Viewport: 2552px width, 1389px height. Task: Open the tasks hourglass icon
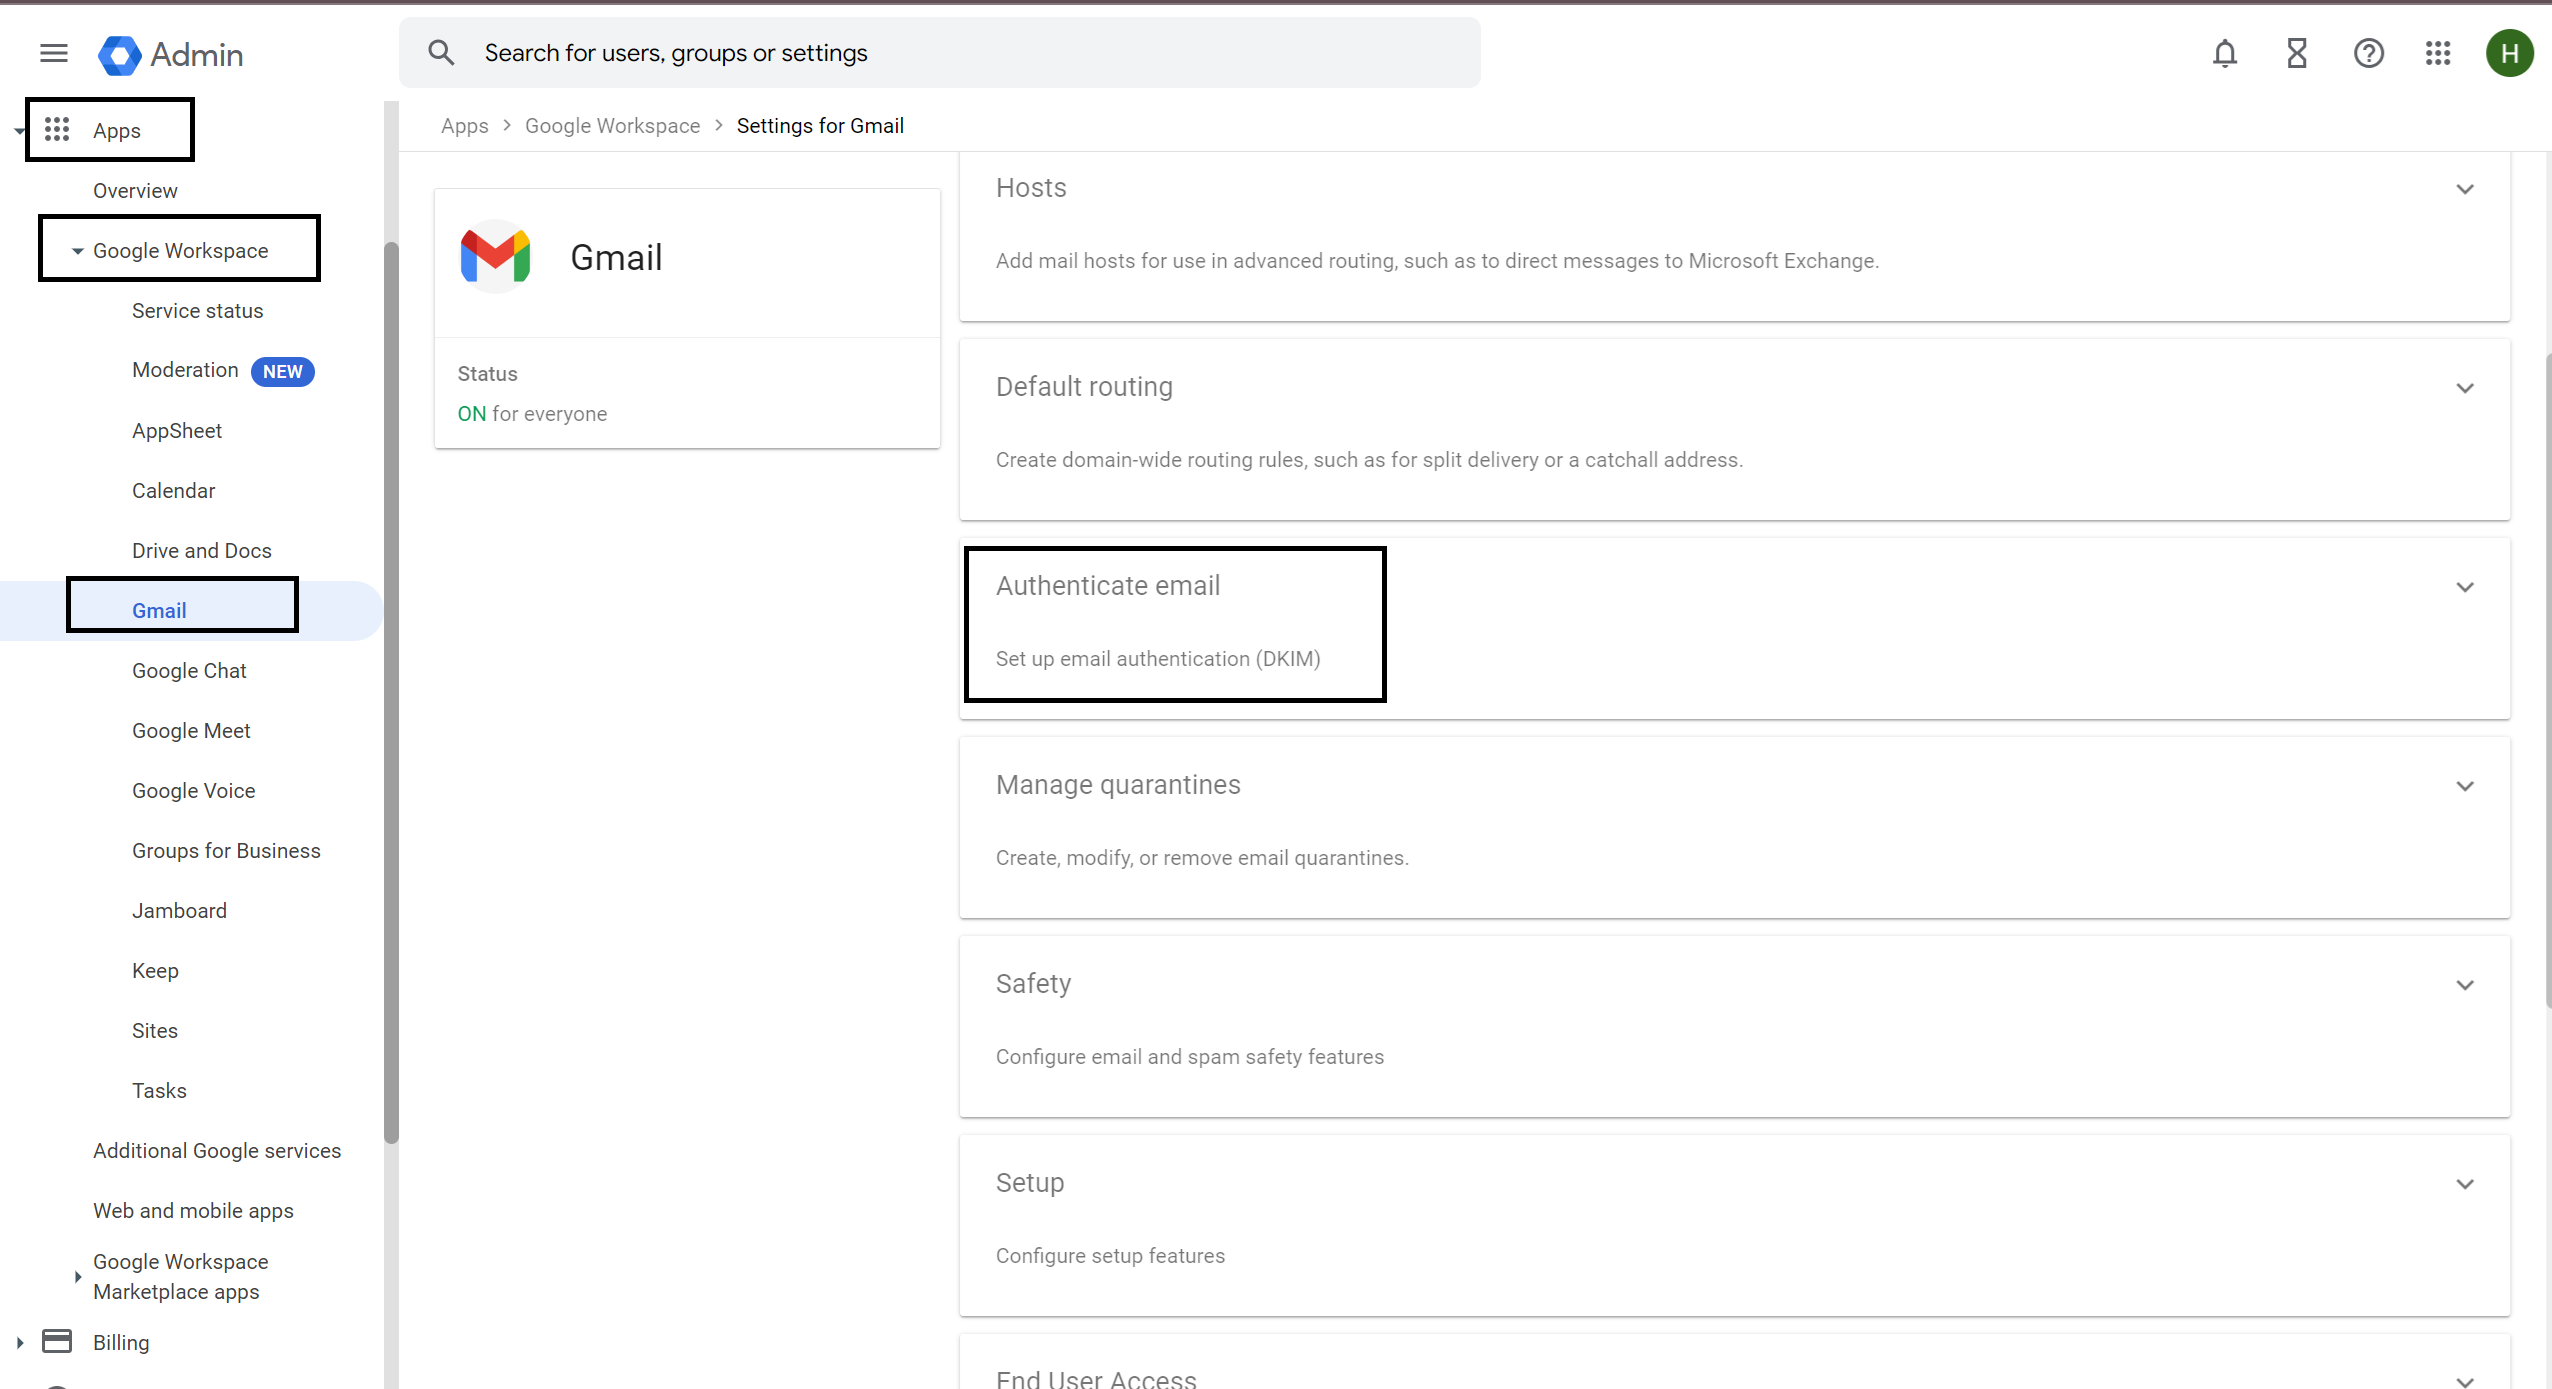point(2296,53)
